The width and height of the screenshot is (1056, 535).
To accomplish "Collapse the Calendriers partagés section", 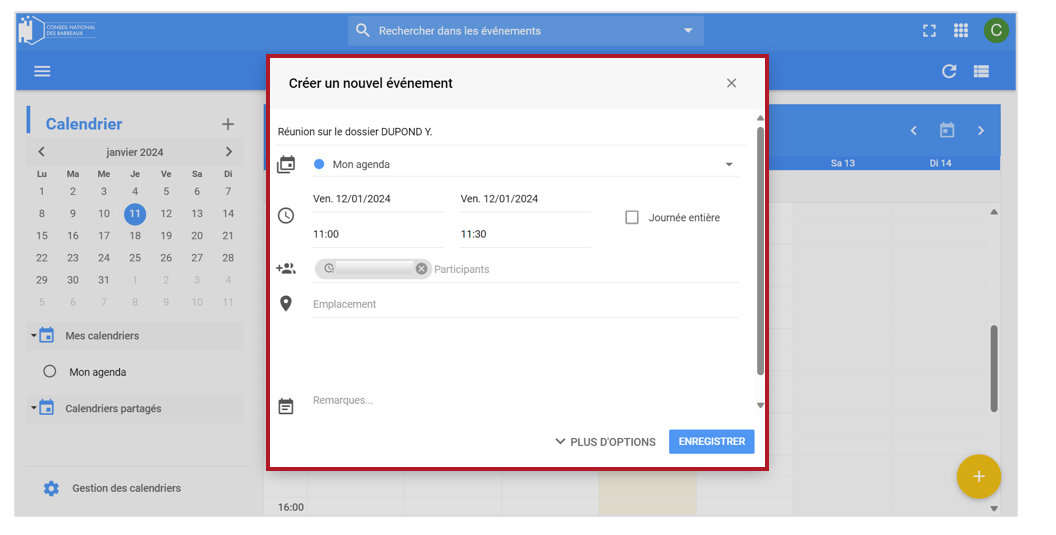I will tap(34, 408).
